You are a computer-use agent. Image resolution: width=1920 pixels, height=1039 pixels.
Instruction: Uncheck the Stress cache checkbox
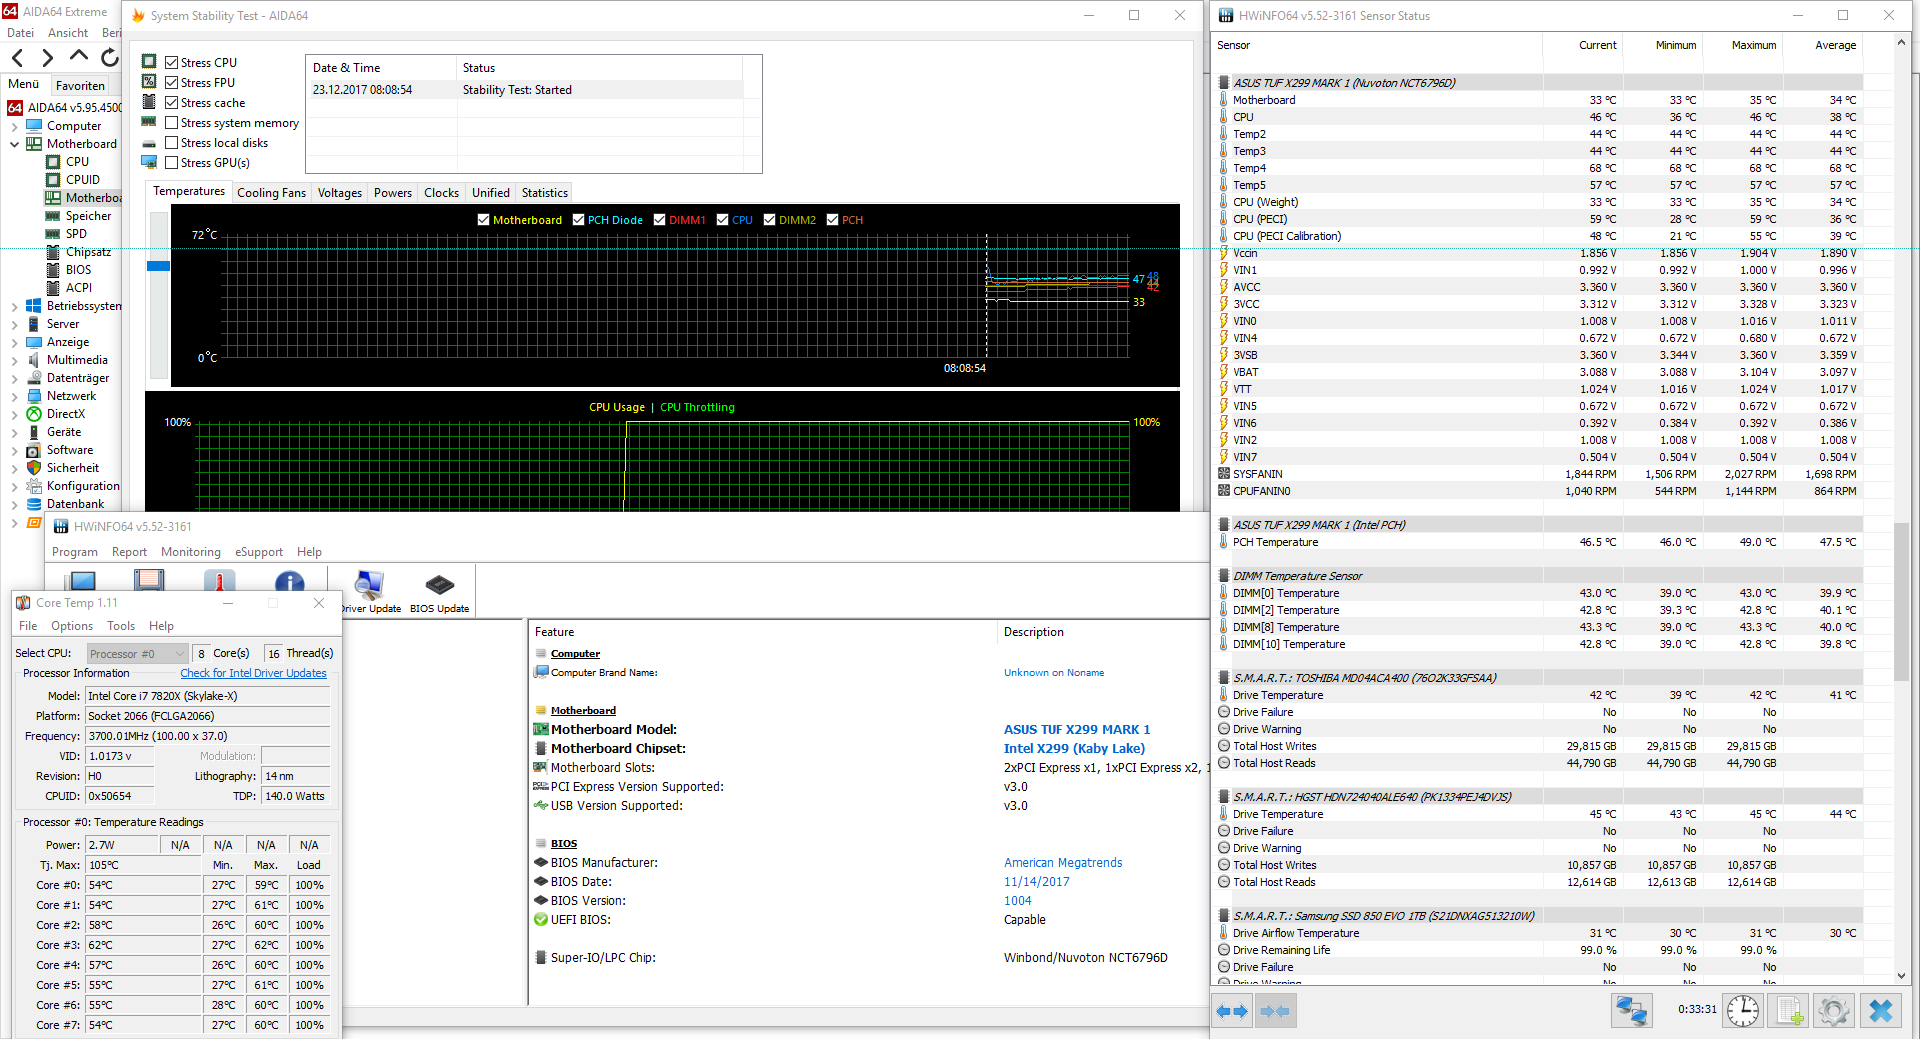tap(172, 102)
